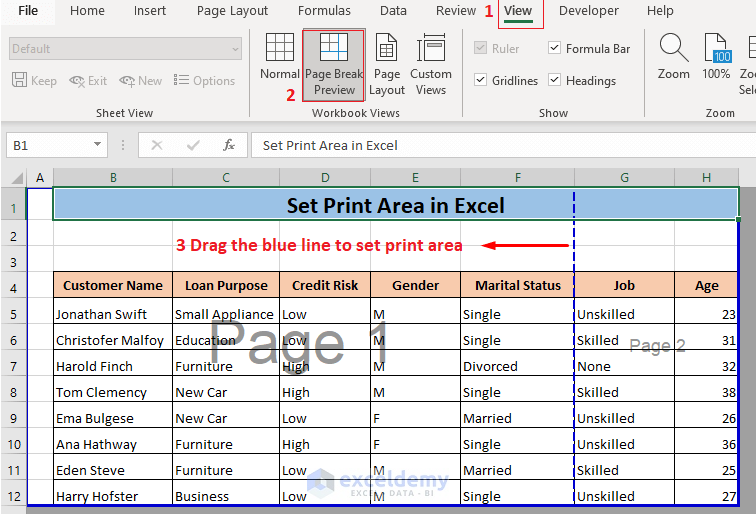Select column G header
Screen dimensions: 756x515
[x=624, y=177]
